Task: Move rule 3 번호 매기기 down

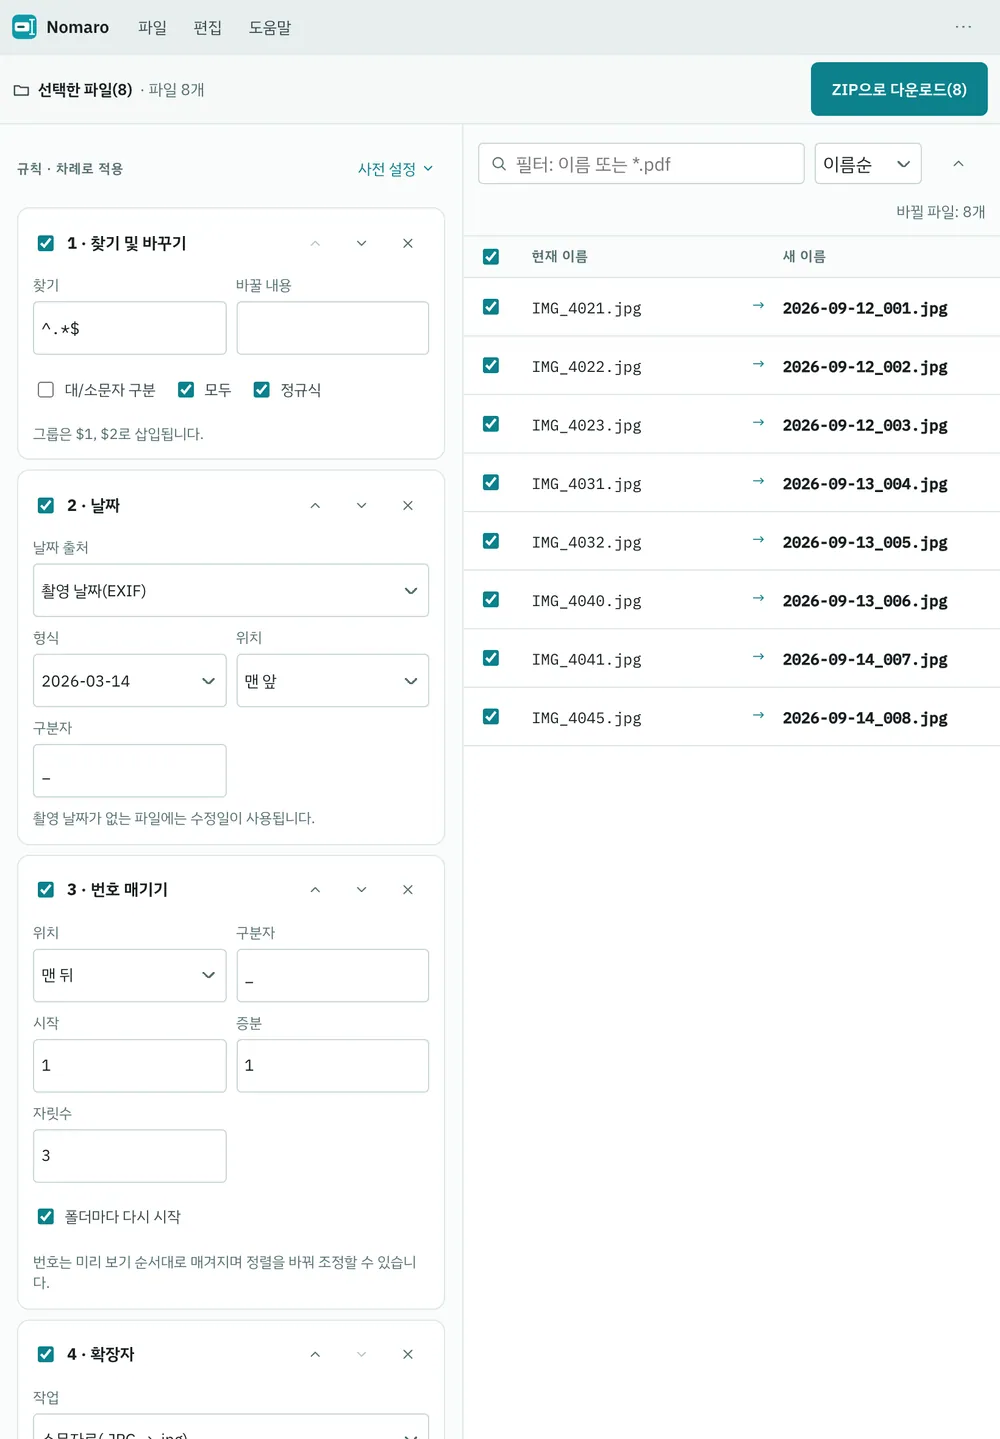Action: point(361,889)
